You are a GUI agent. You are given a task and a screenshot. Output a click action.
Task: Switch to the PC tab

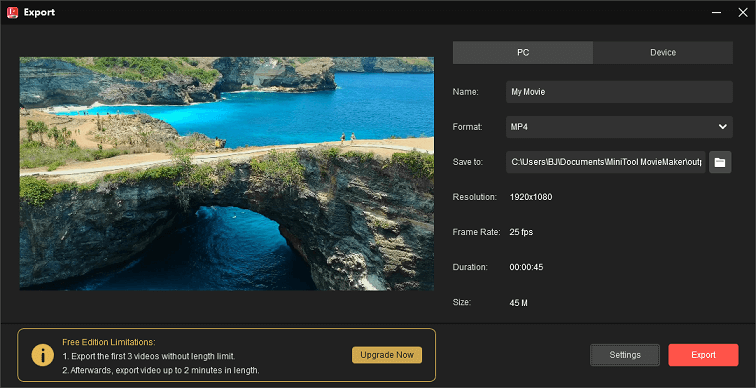pos(523,53)
